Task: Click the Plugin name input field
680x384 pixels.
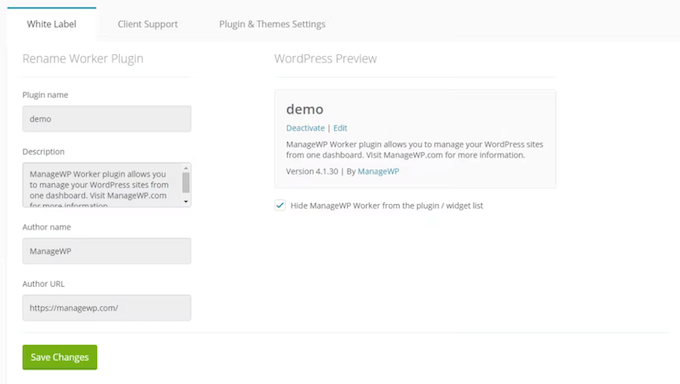Action: point(107,119)
